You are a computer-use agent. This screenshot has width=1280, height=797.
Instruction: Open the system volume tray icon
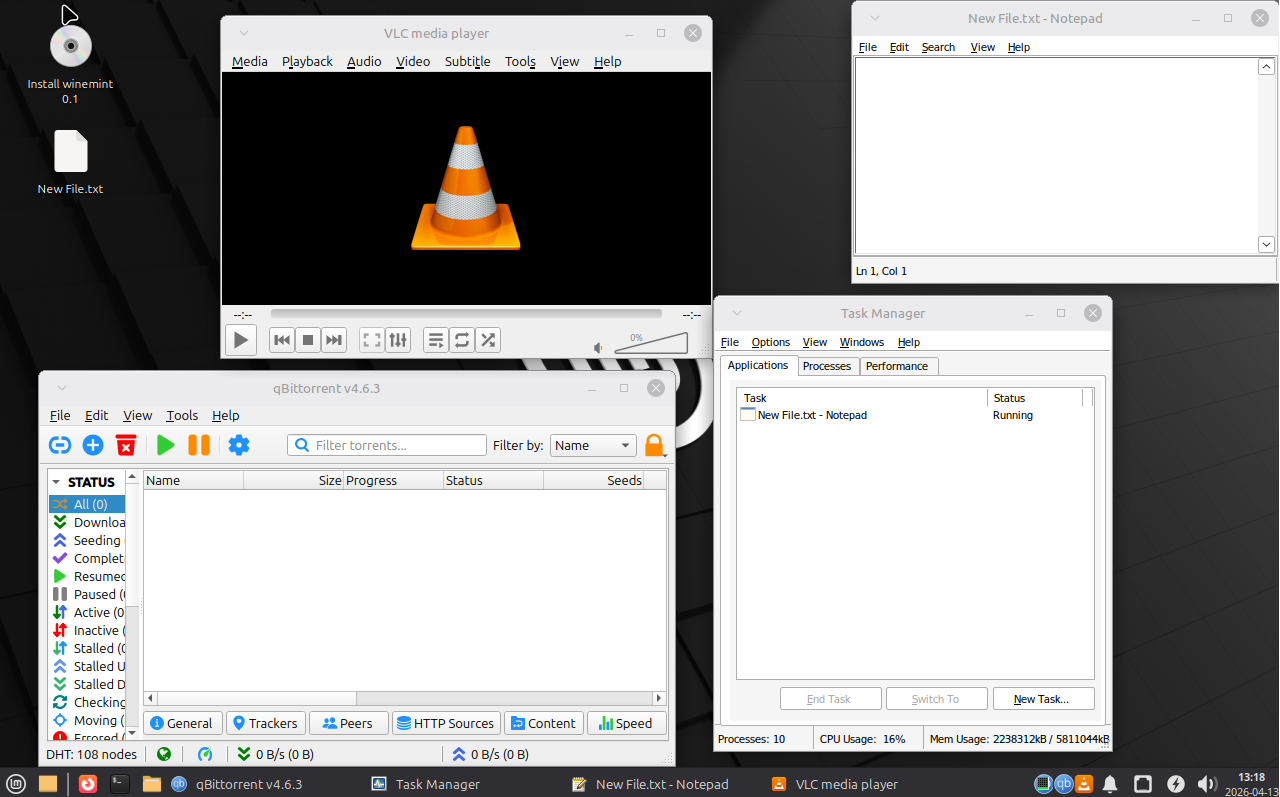(1207, 784)
